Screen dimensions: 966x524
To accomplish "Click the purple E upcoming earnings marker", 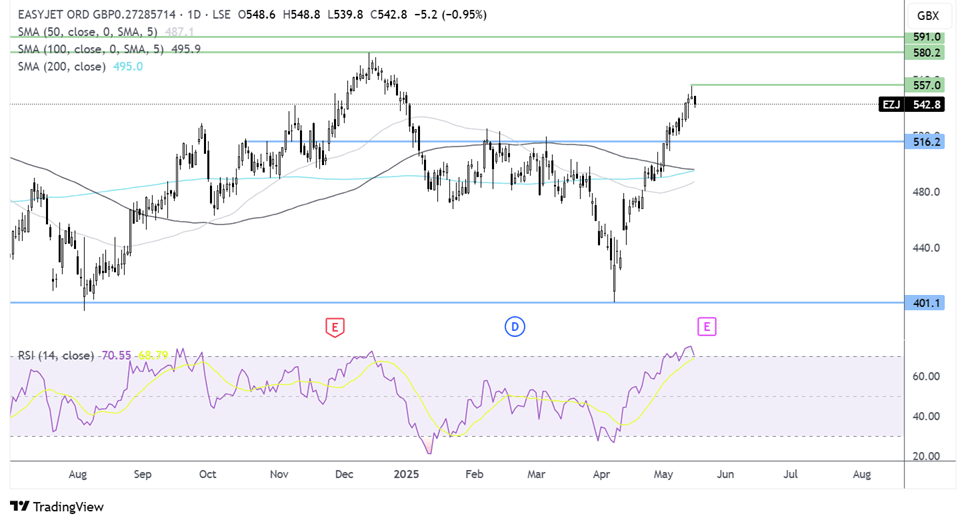I will point(707,326).
